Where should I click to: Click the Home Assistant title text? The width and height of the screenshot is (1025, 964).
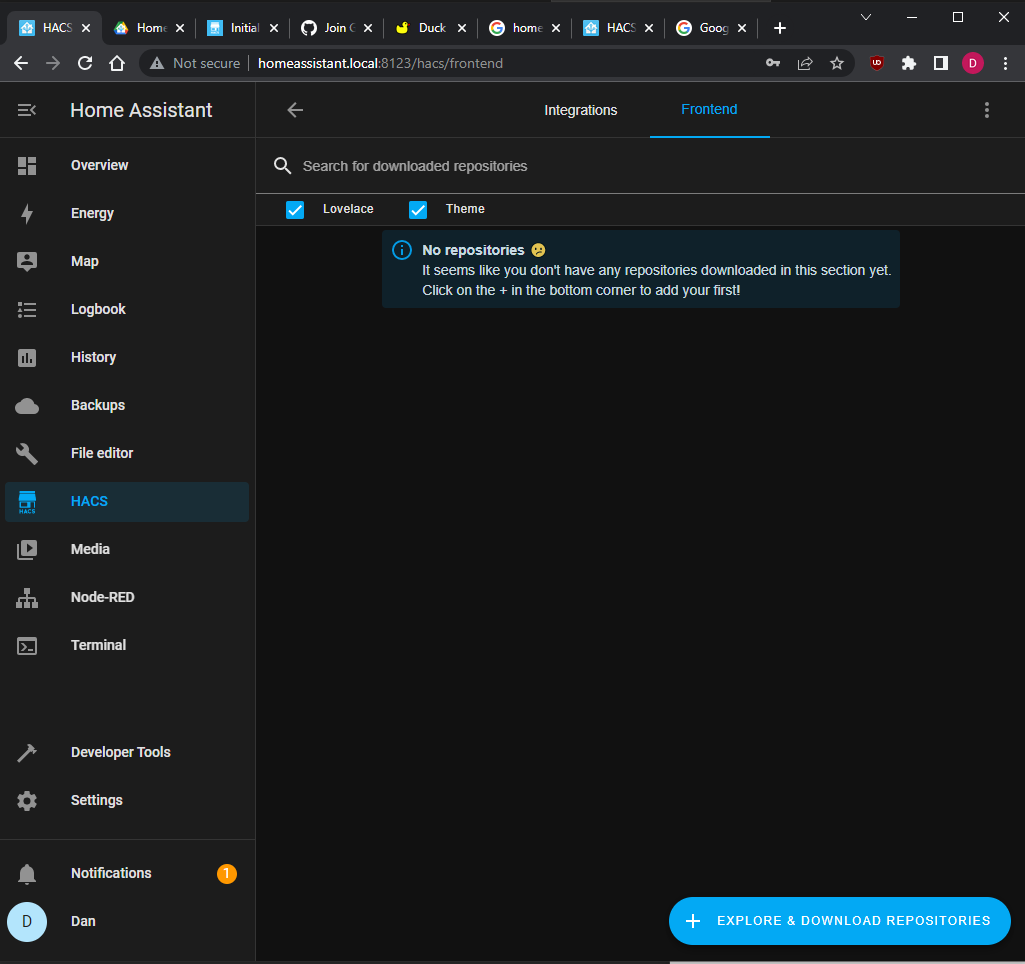tap(141, 110)
